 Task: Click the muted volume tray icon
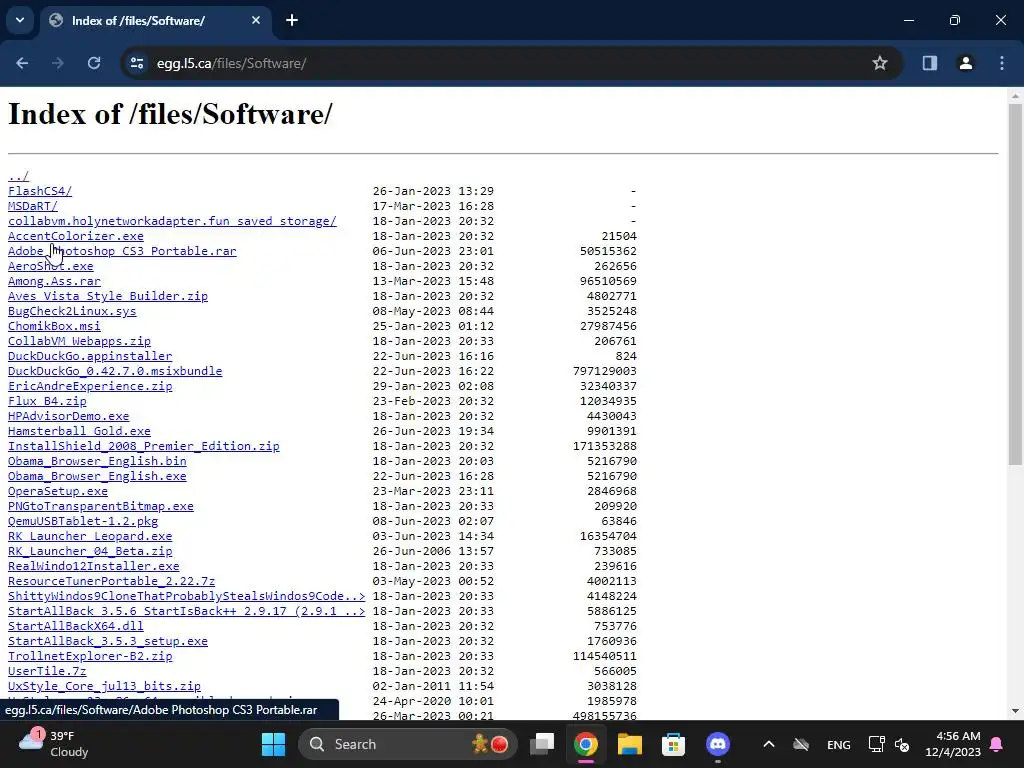tap(902, 744)
